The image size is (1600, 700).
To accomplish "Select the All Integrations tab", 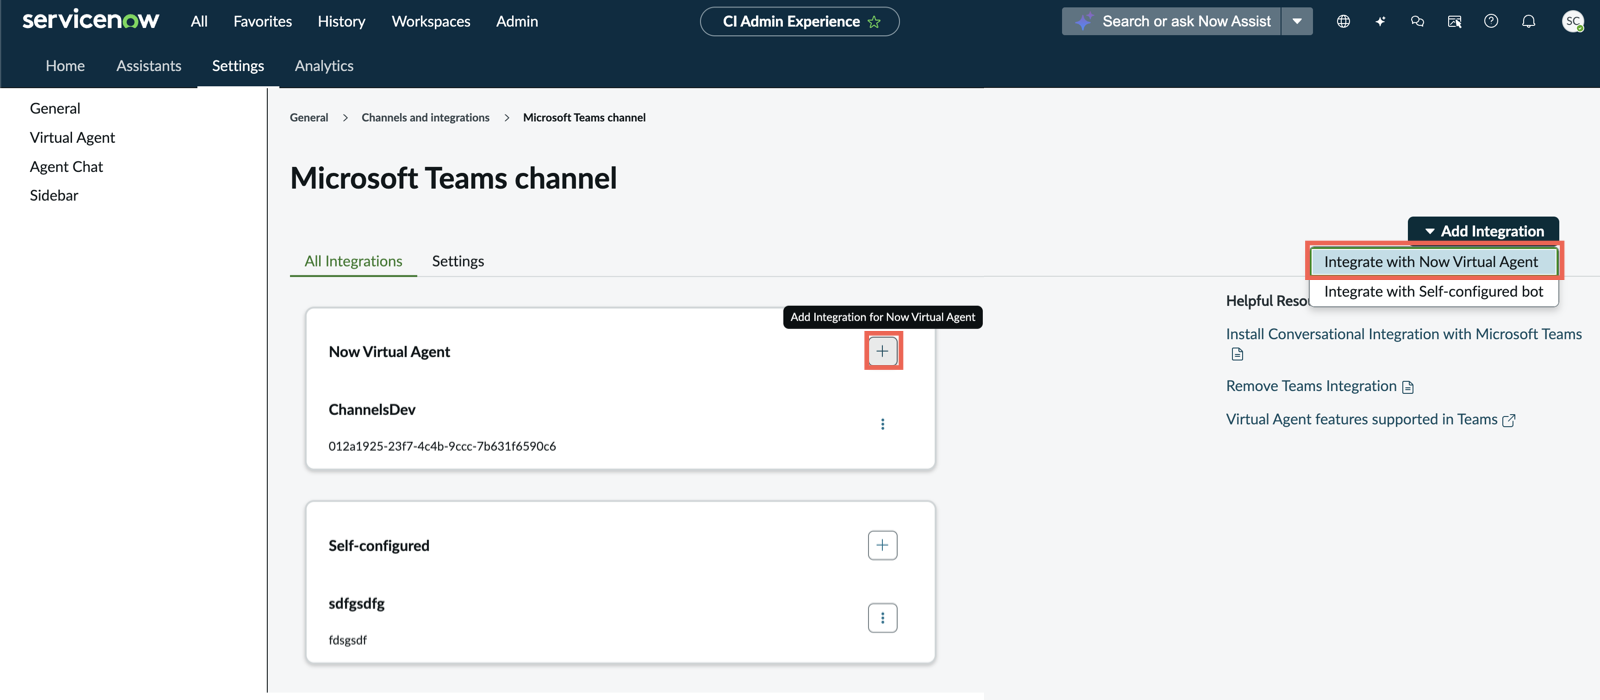I will pyautogui.click(x=353, y=261).
